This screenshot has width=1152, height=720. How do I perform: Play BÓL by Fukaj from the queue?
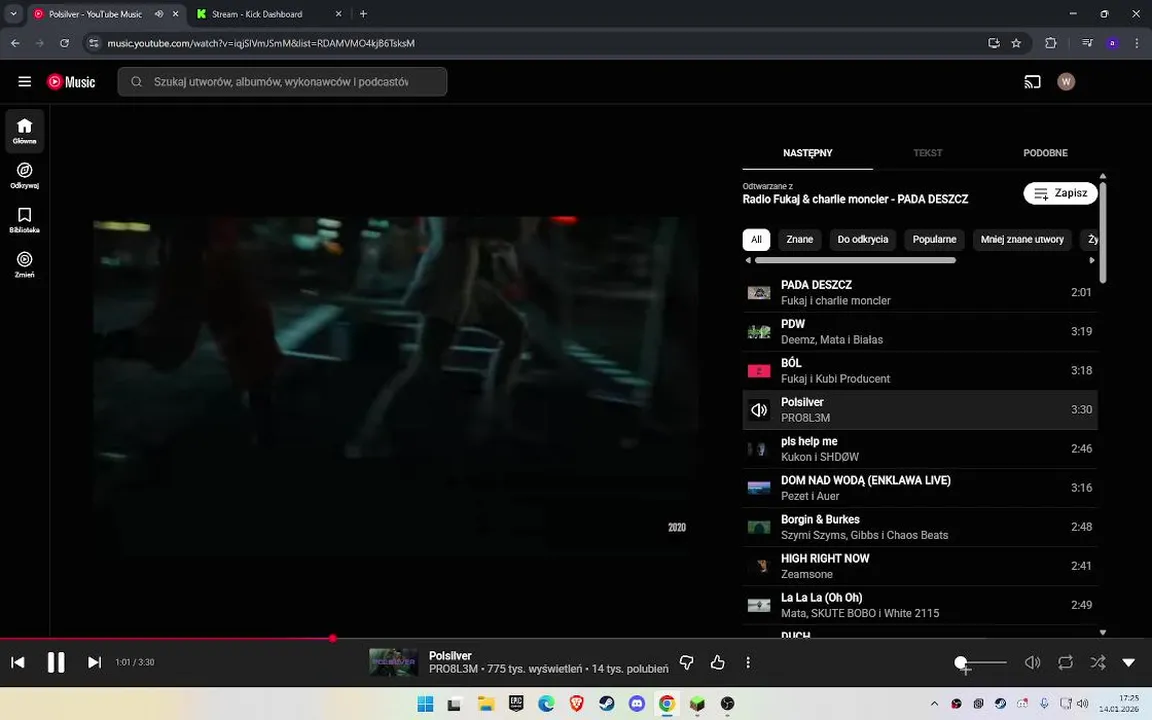(920, 370)
